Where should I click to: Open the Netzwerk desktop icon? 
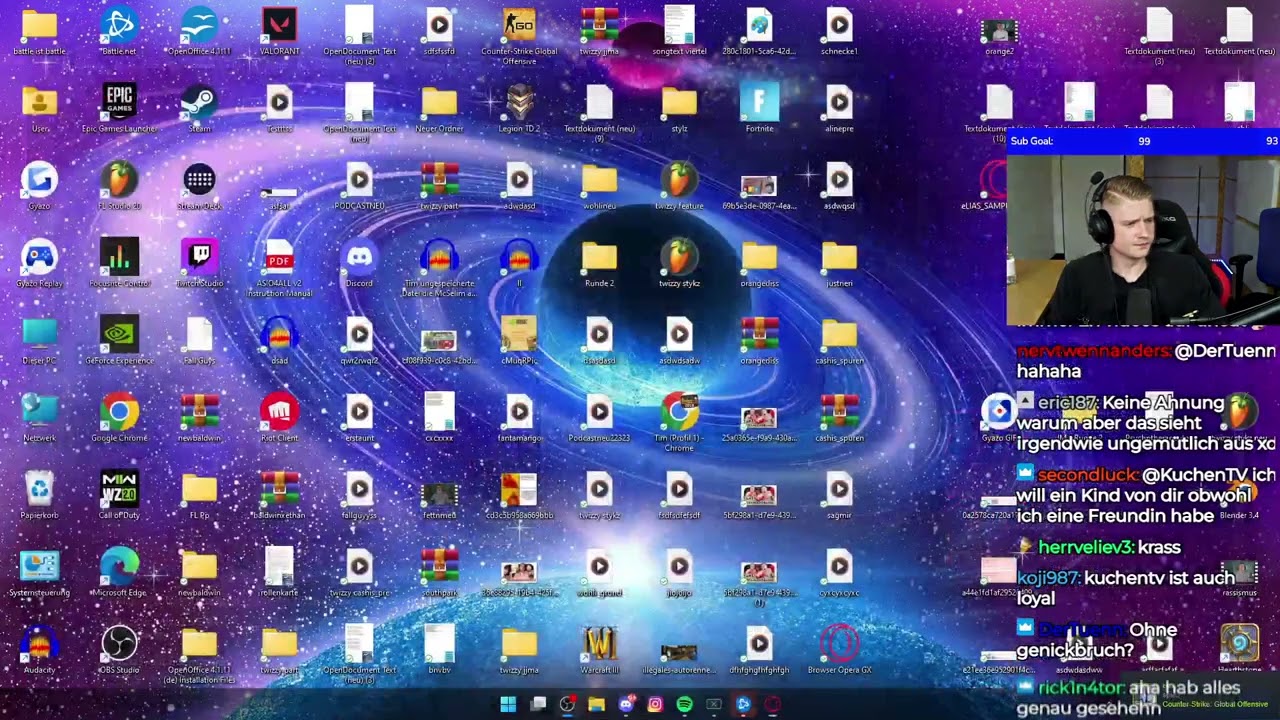click(39, 418)
